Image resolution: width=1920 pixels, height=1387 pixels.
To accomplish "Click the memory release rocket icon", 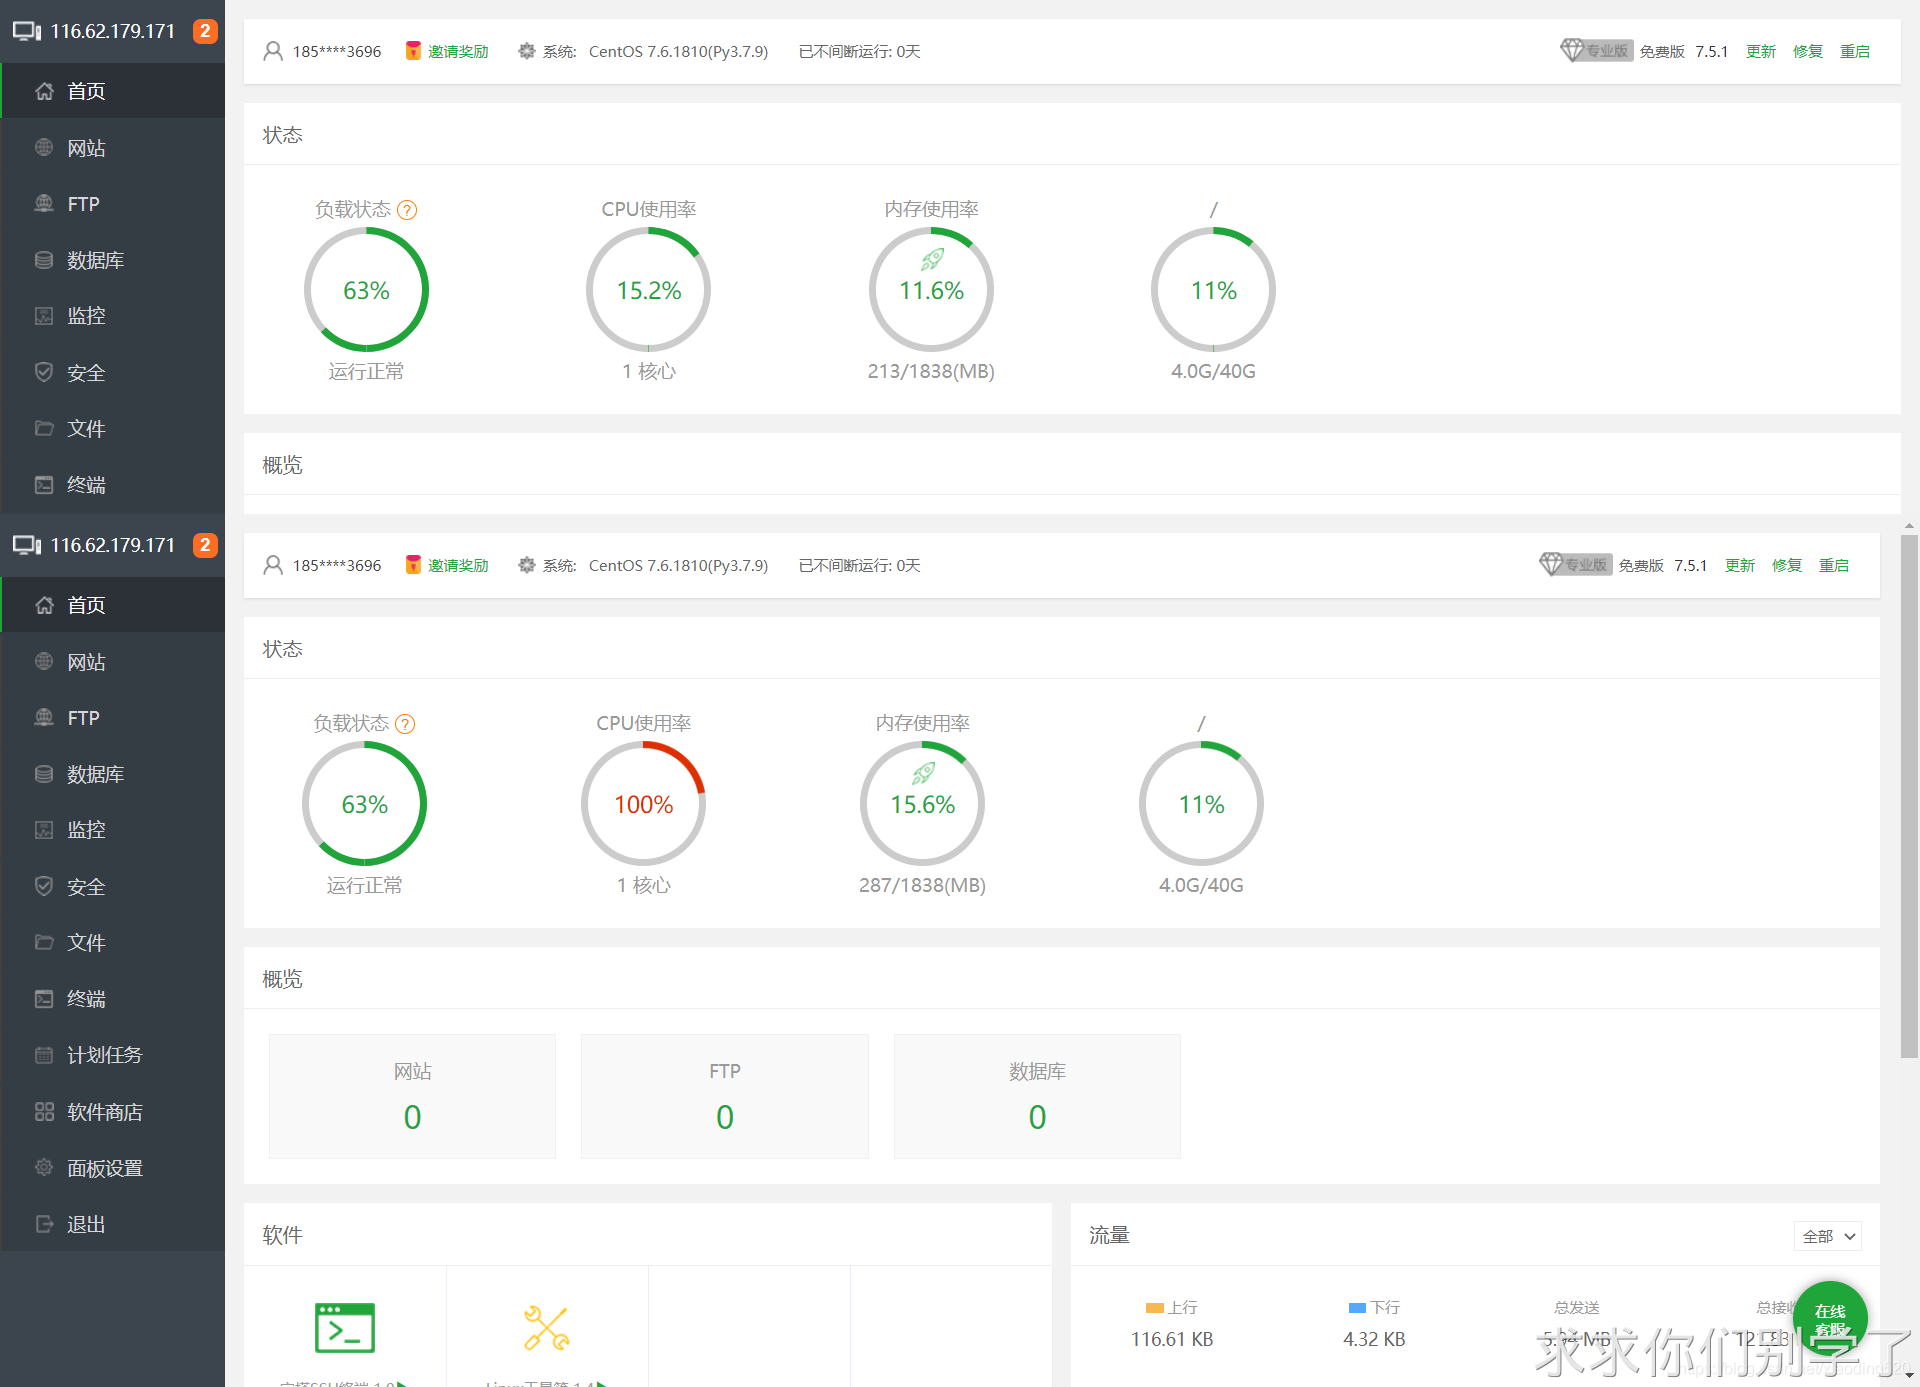I will (x=923, y=773).
